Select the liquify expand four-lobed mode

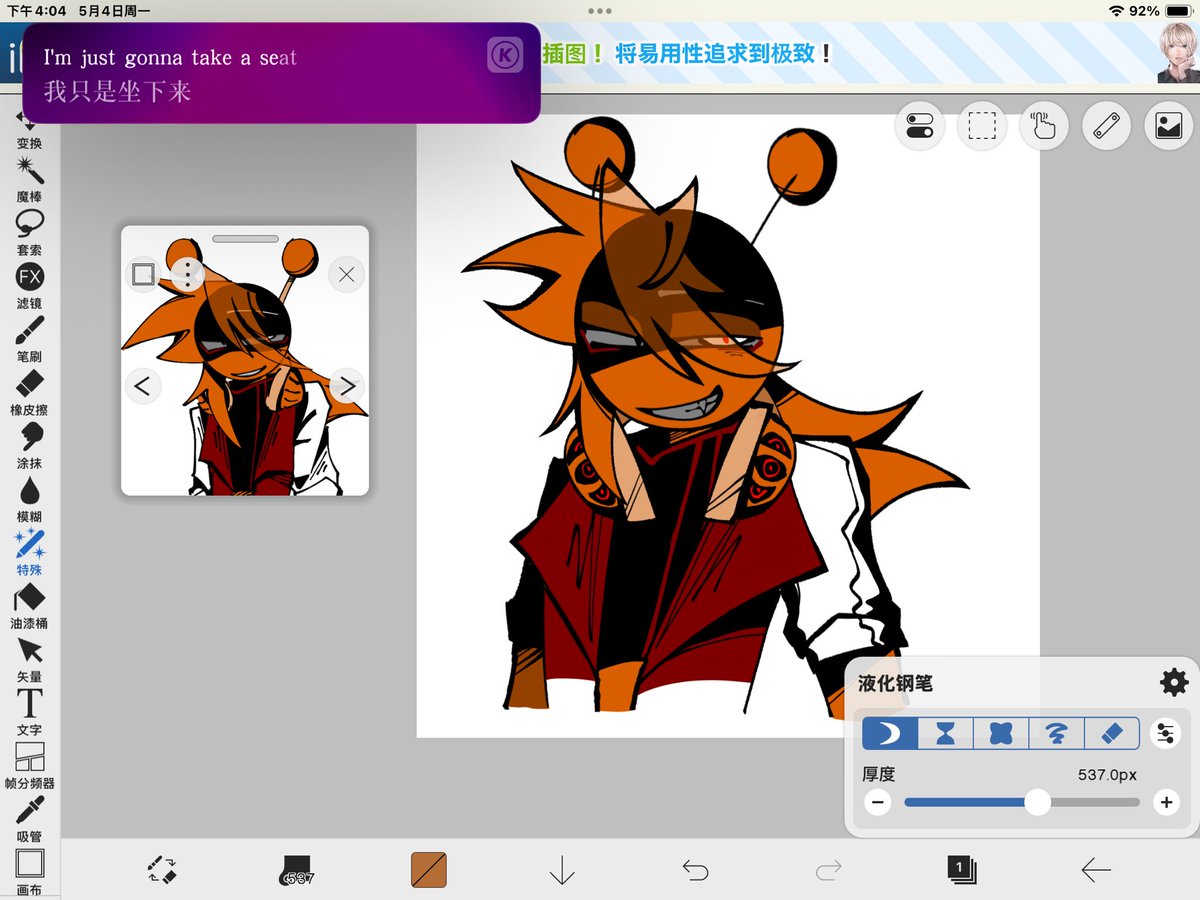[1001, 734]
